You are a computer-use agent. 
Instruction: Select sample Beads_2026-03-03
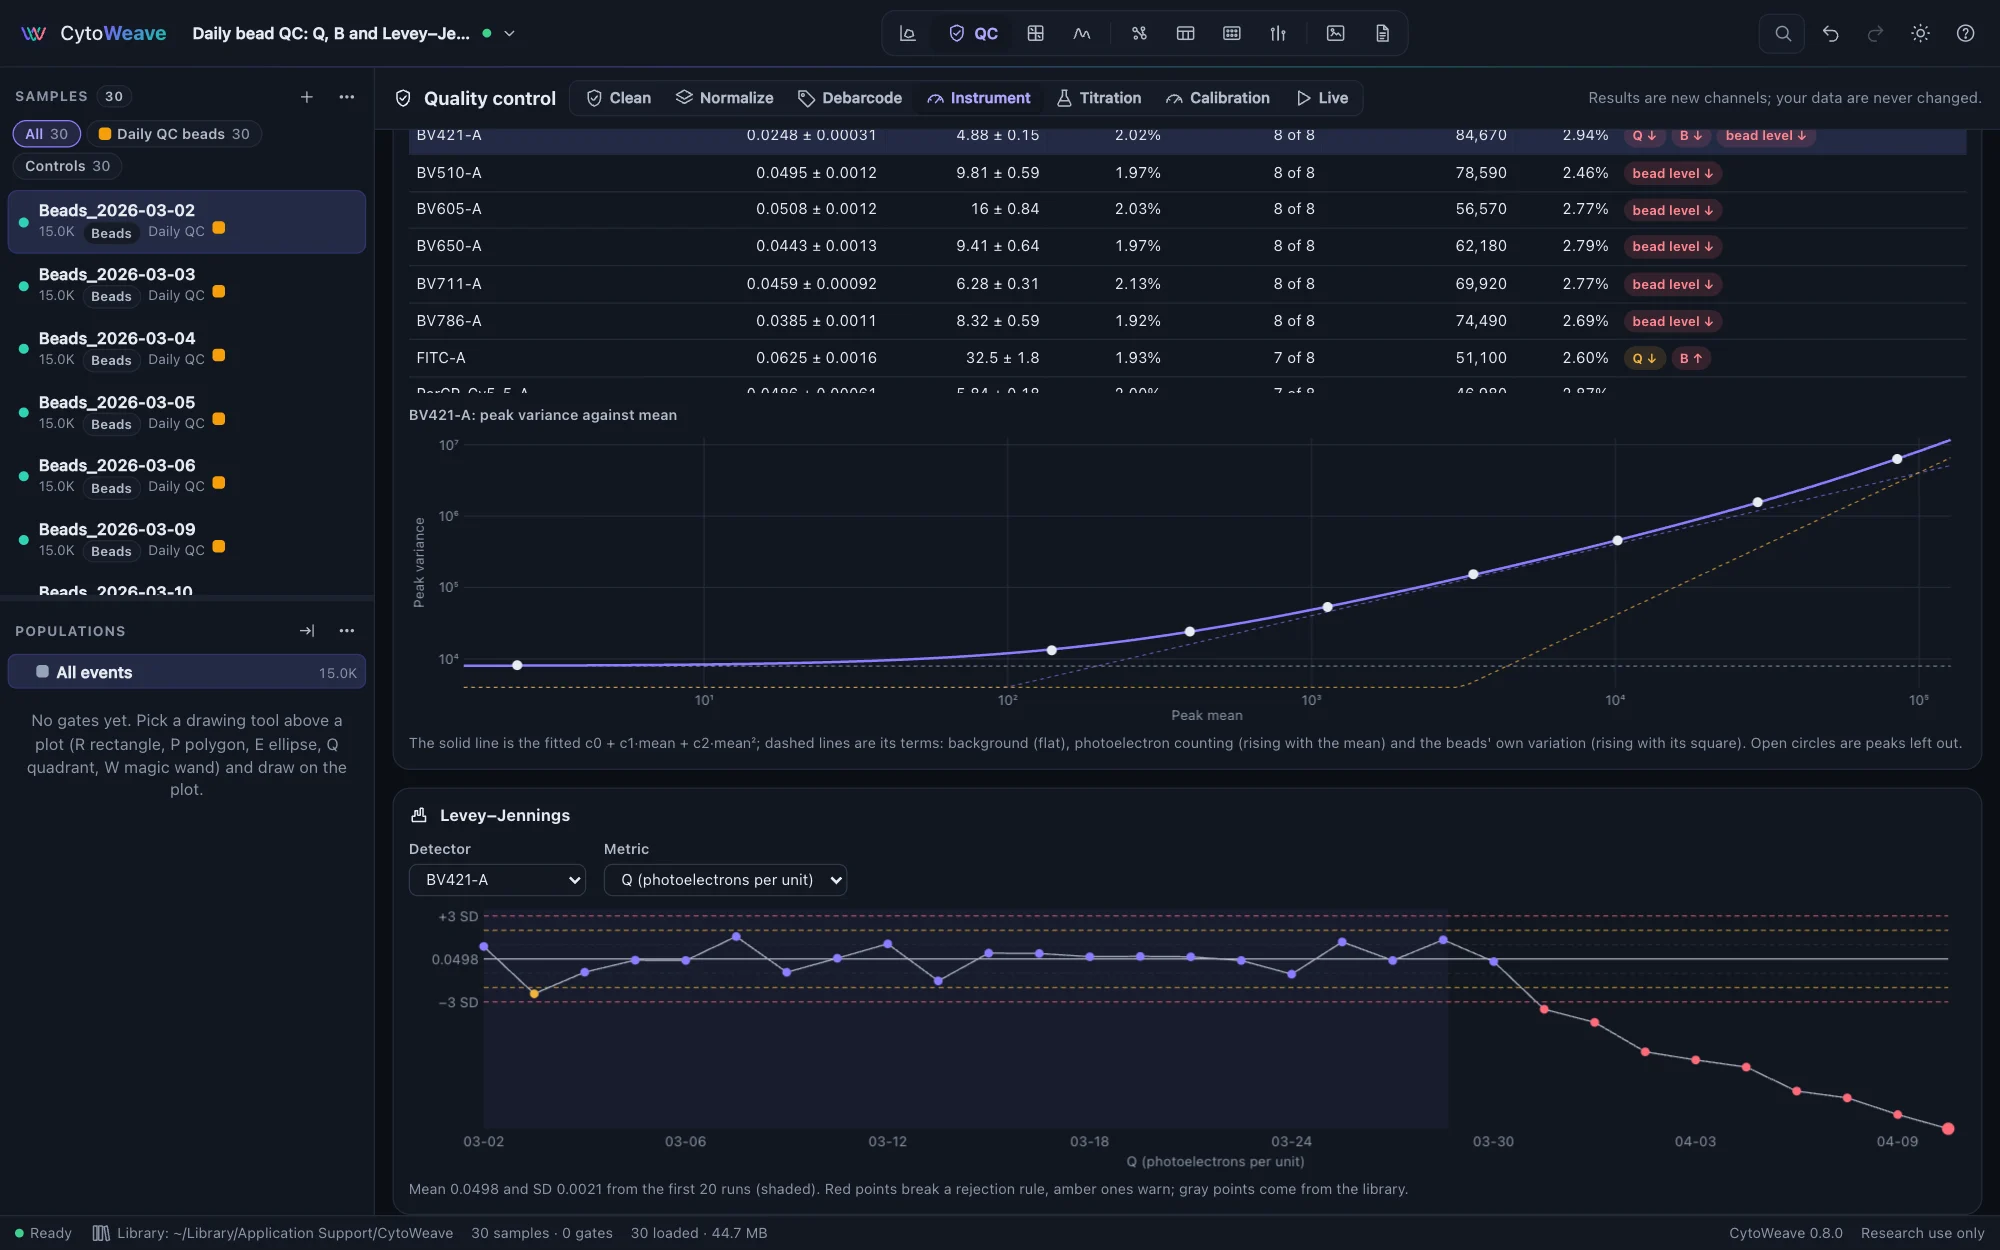187,285
